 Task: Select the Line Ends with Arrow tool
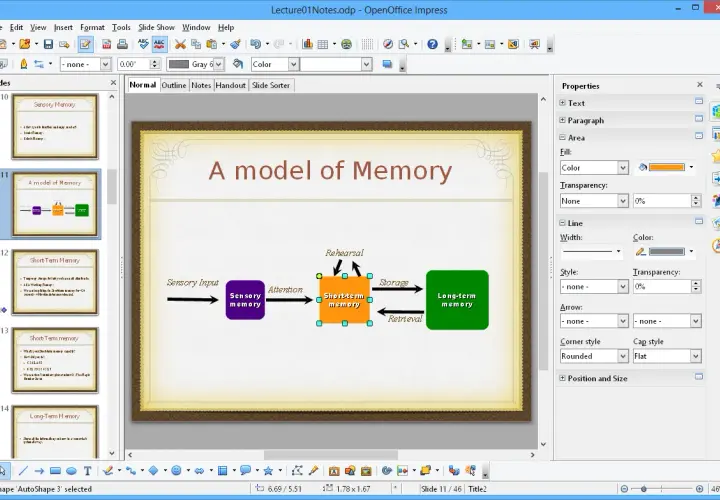click(39, 471)
